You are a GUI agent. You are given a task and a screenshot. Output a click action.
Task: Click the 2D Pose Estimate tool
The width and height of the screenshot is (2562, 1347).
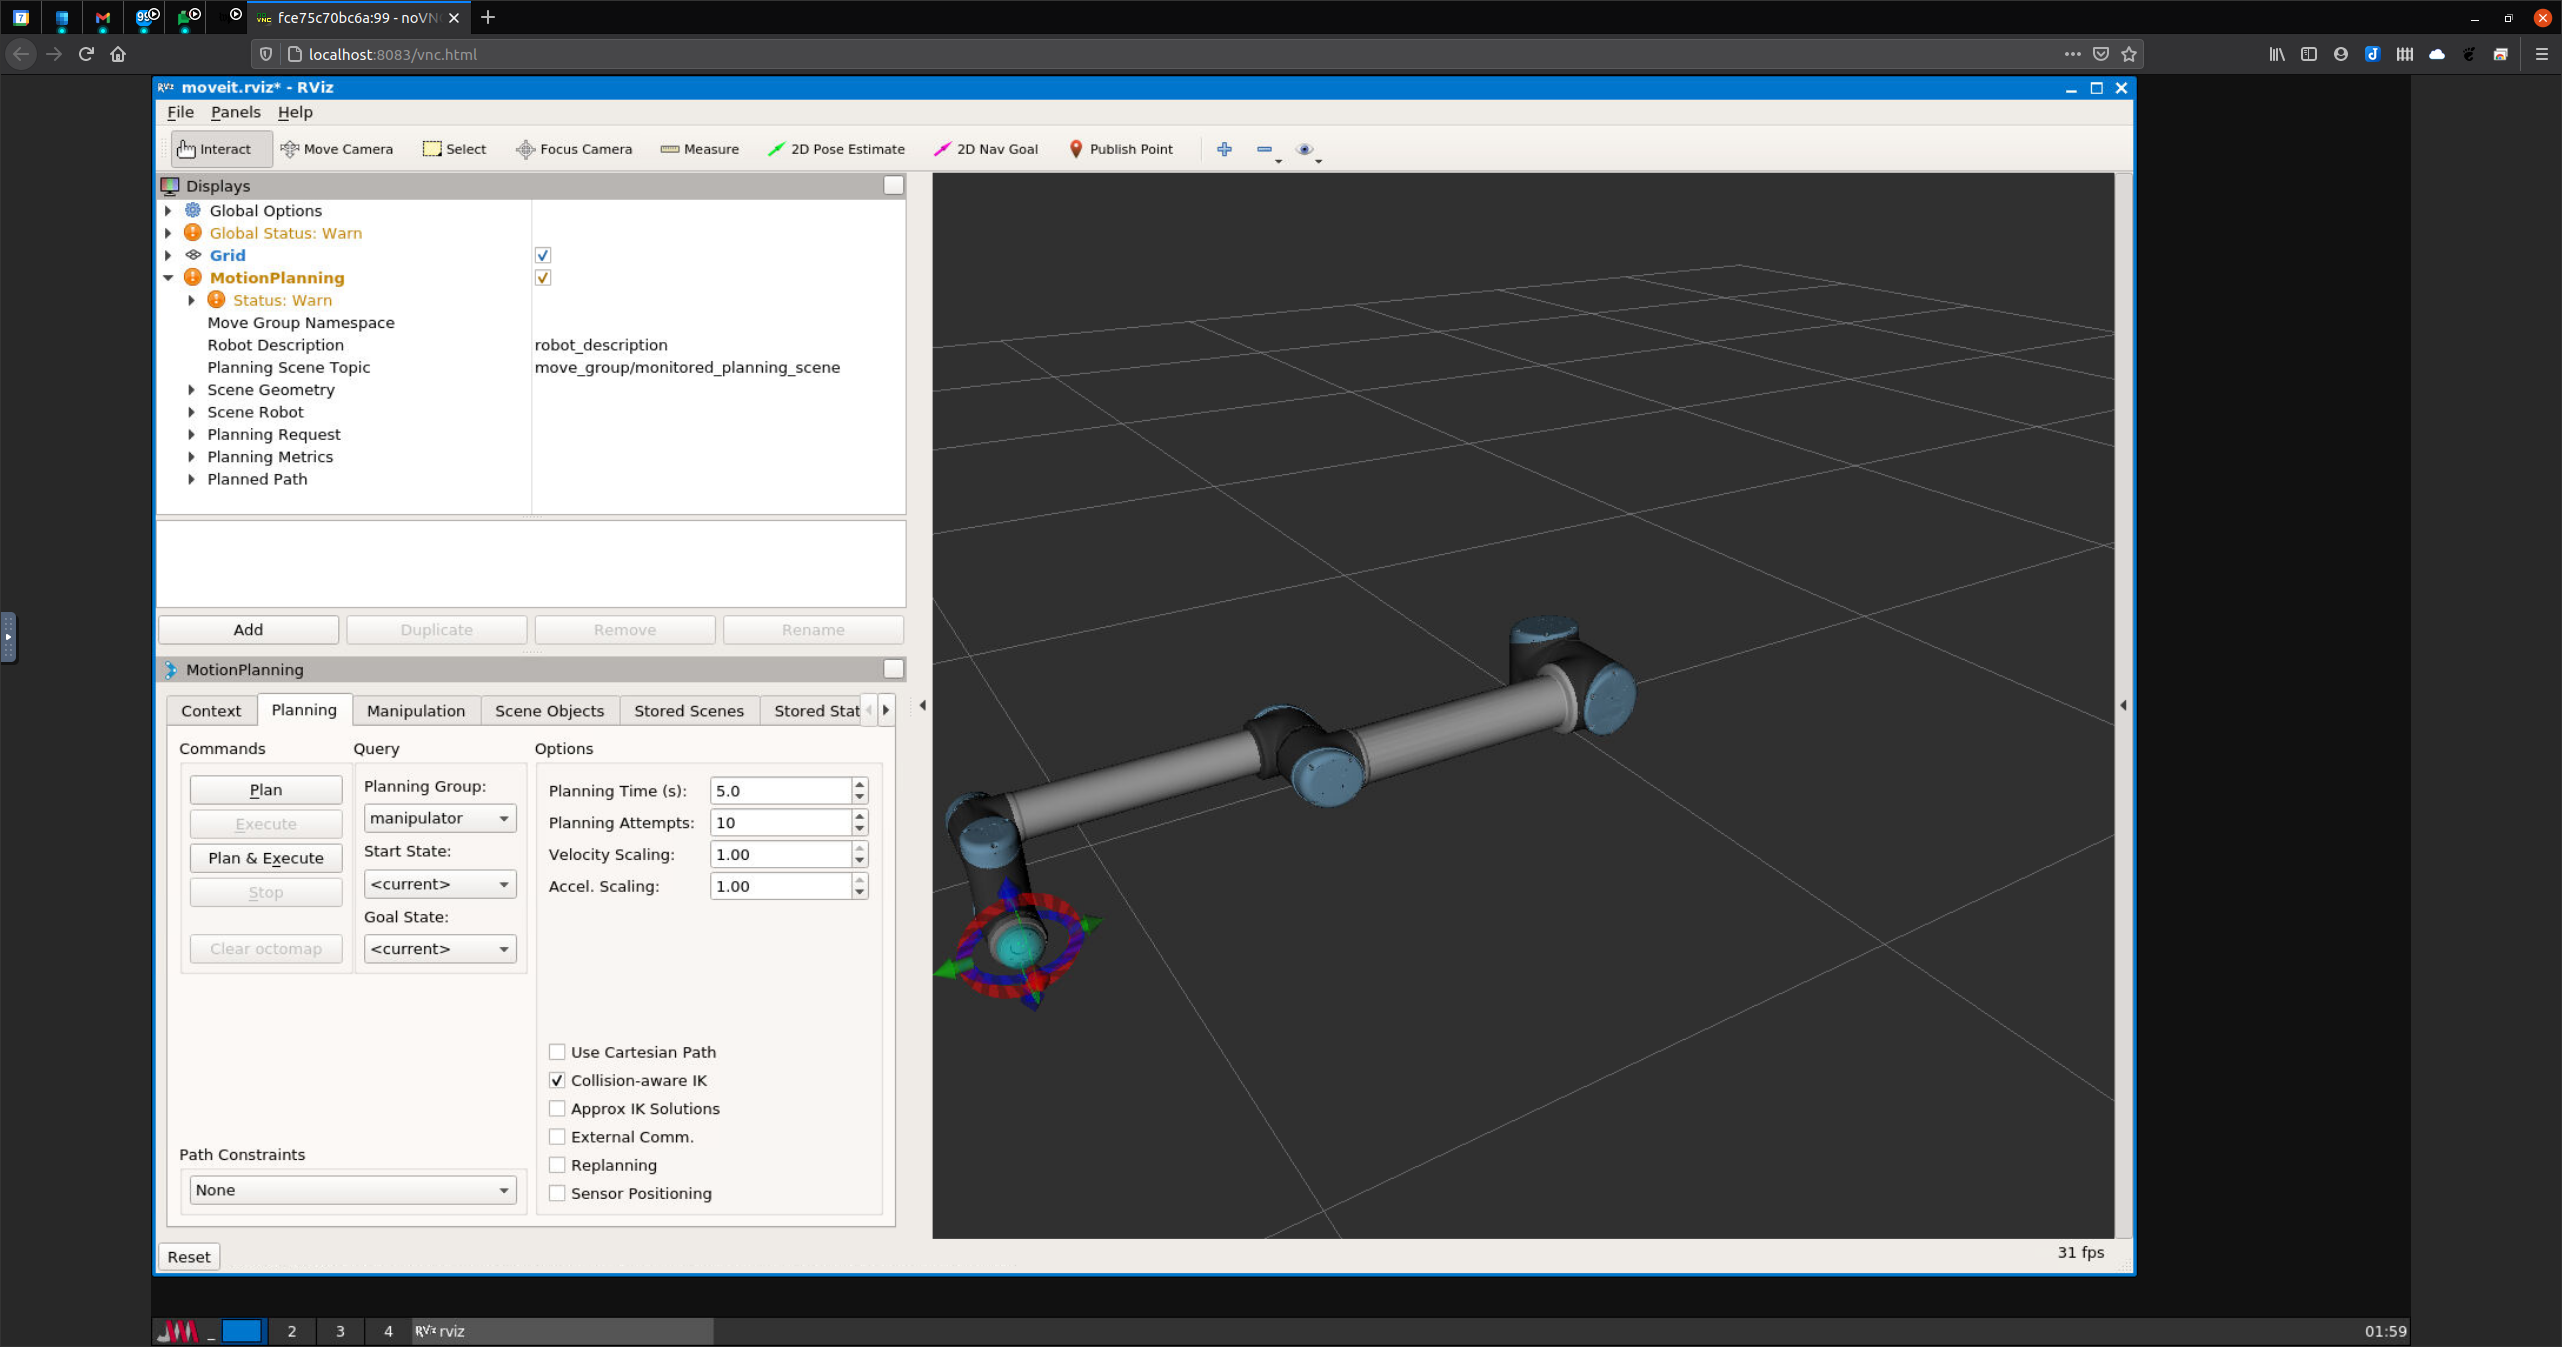pyautogui.click(x=837, y=147)
